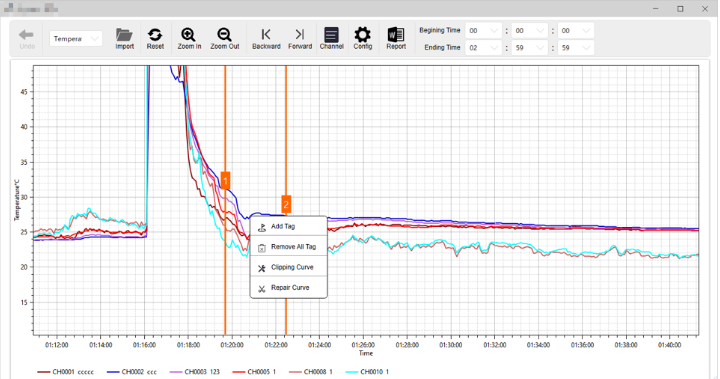This screenshot has width=720, height=379.
Task: Open Begining Time minutes dropdown
Action: pyautogui.click(x=529, y=31)
